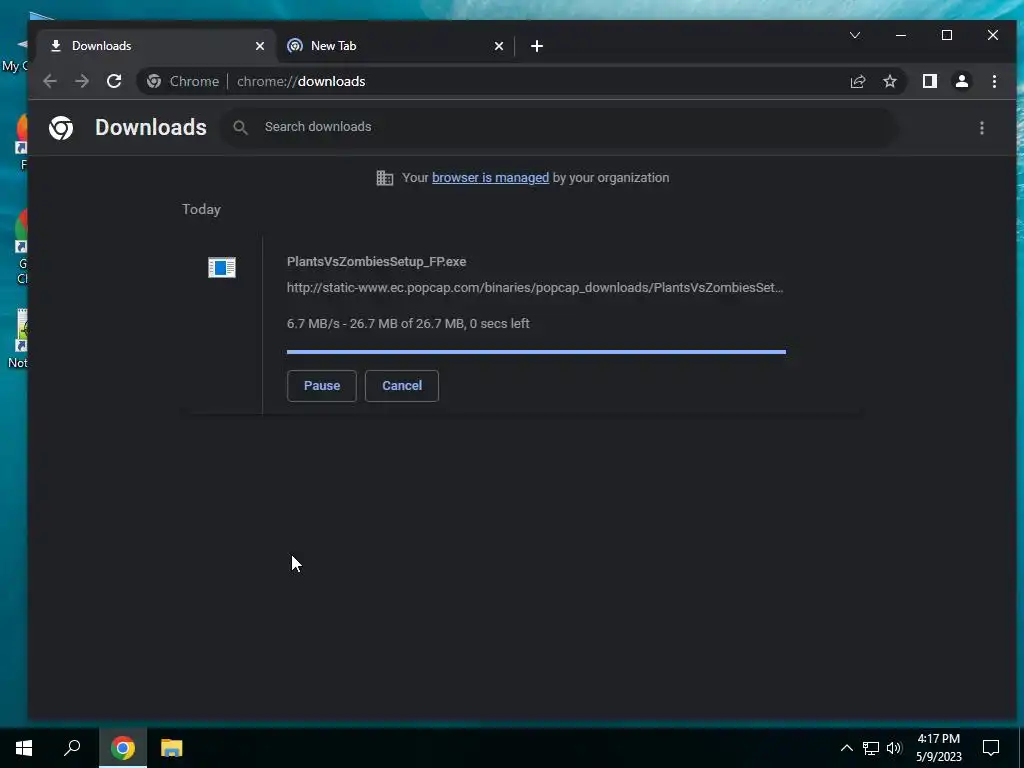1024x768 pixels.
Task: Show hidden system tray icons
Action: tap(846, 748)
